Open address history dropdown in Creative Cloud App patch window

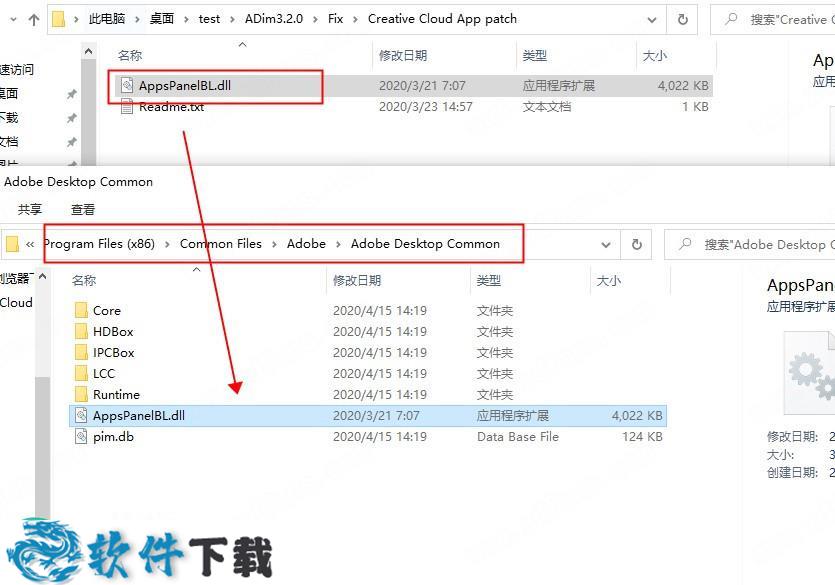click(651, 20)
